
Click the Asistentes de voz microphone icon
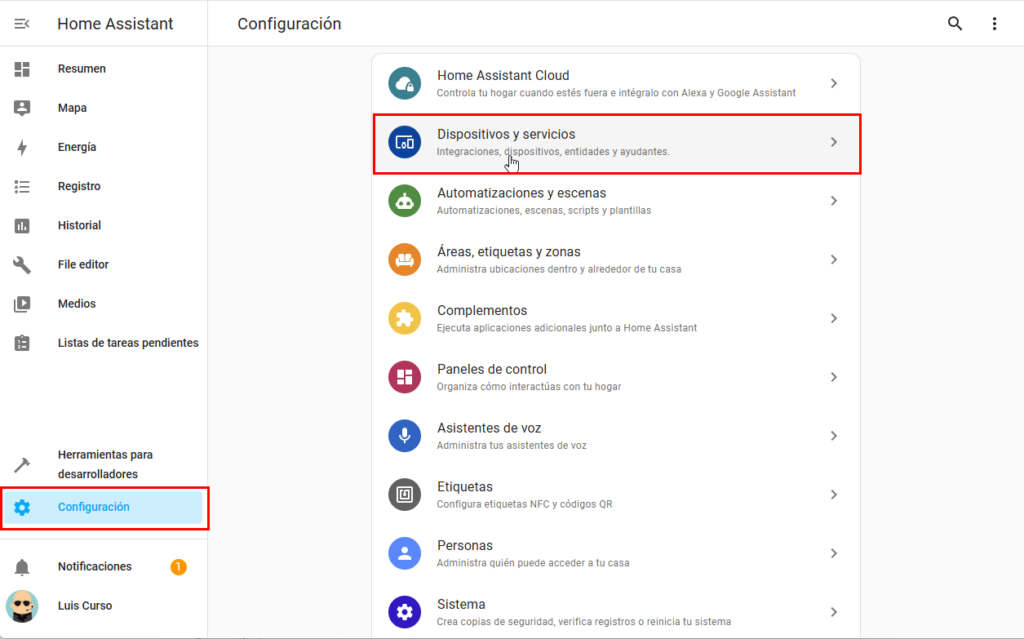point(404,436)
